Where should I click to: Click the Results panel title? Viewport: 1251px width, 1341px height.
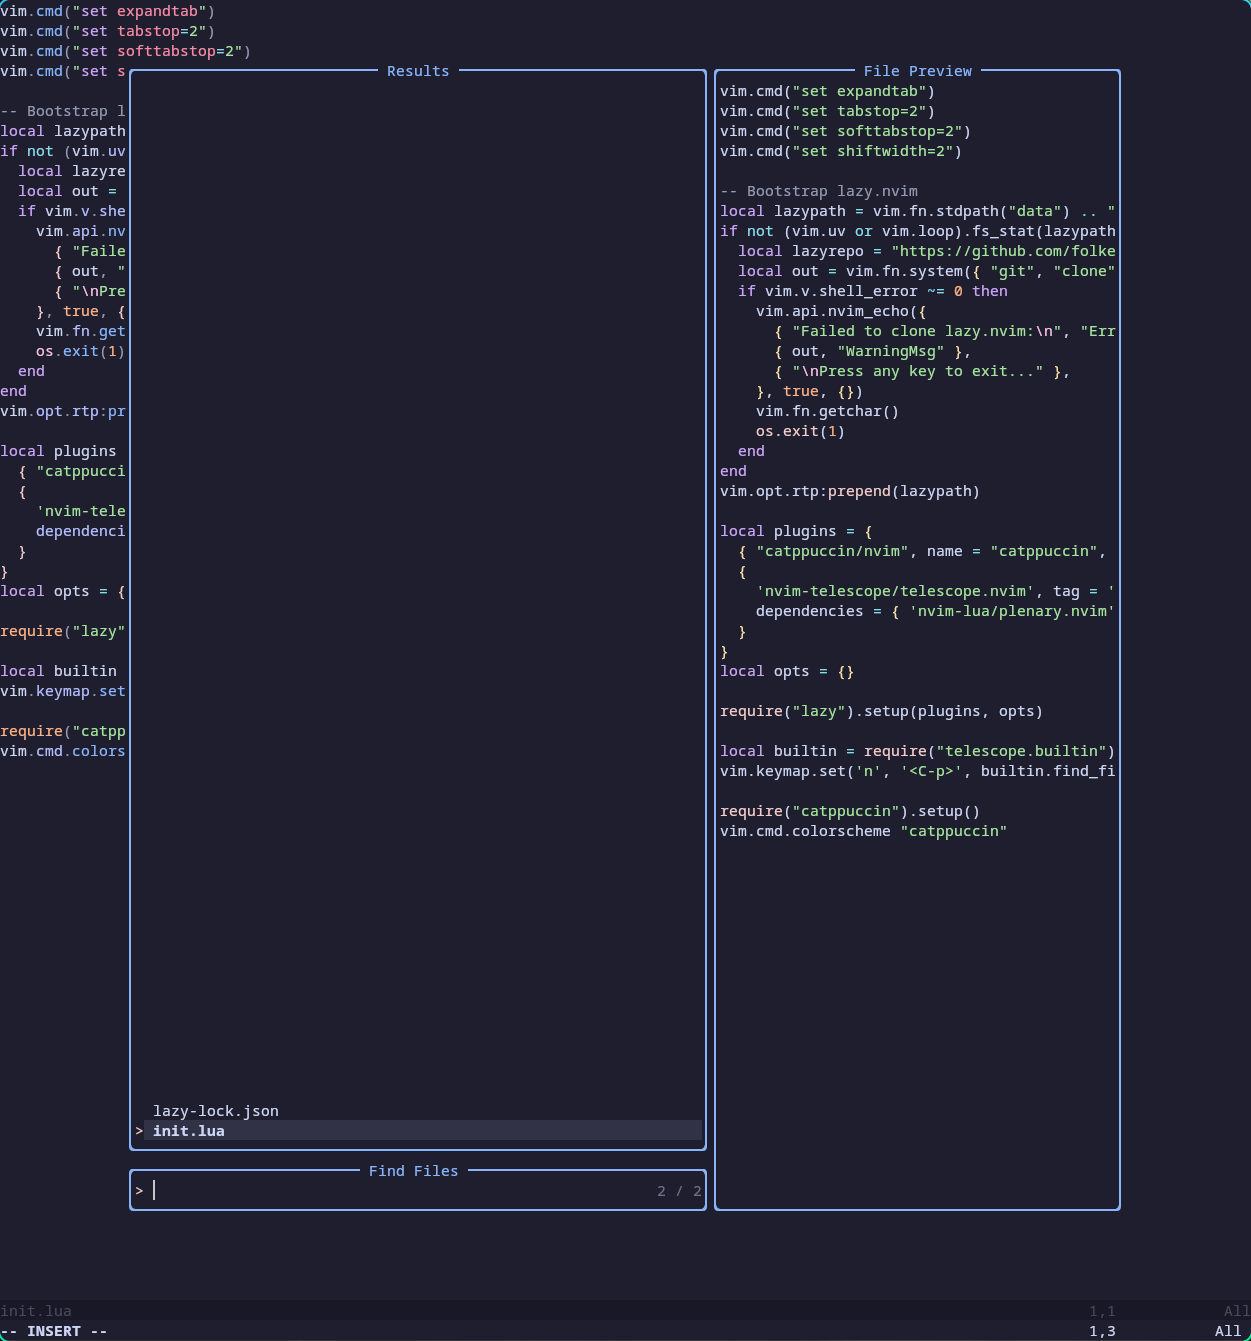tap(418, 71)
